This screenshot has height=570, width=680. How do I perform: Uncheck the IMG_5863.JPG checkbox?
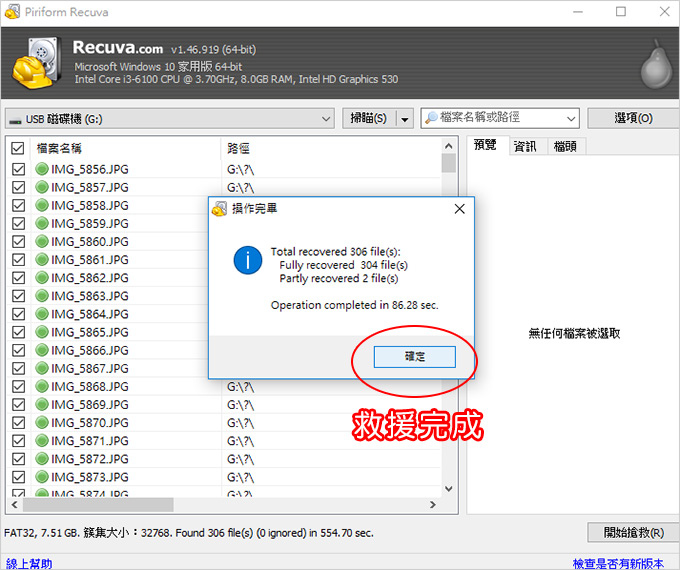point(18,296)
